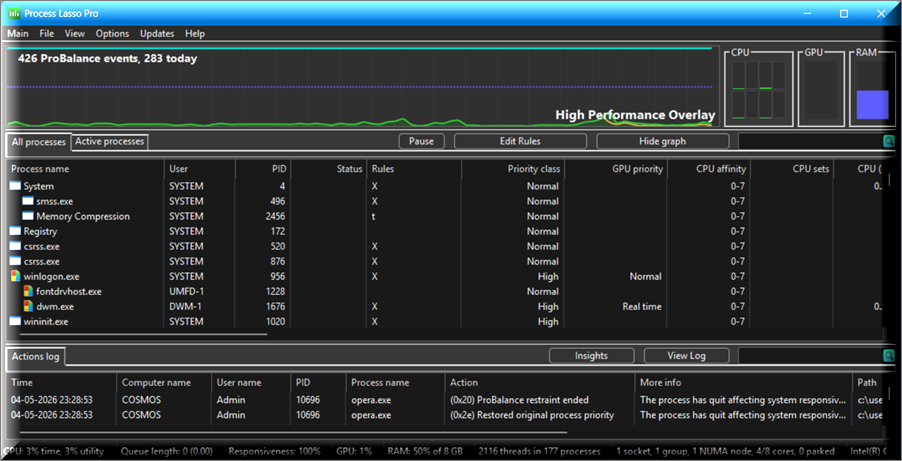Viewport: 902px width, 461px height.
Task: Click the Pause button
Action: coord(422,141)
